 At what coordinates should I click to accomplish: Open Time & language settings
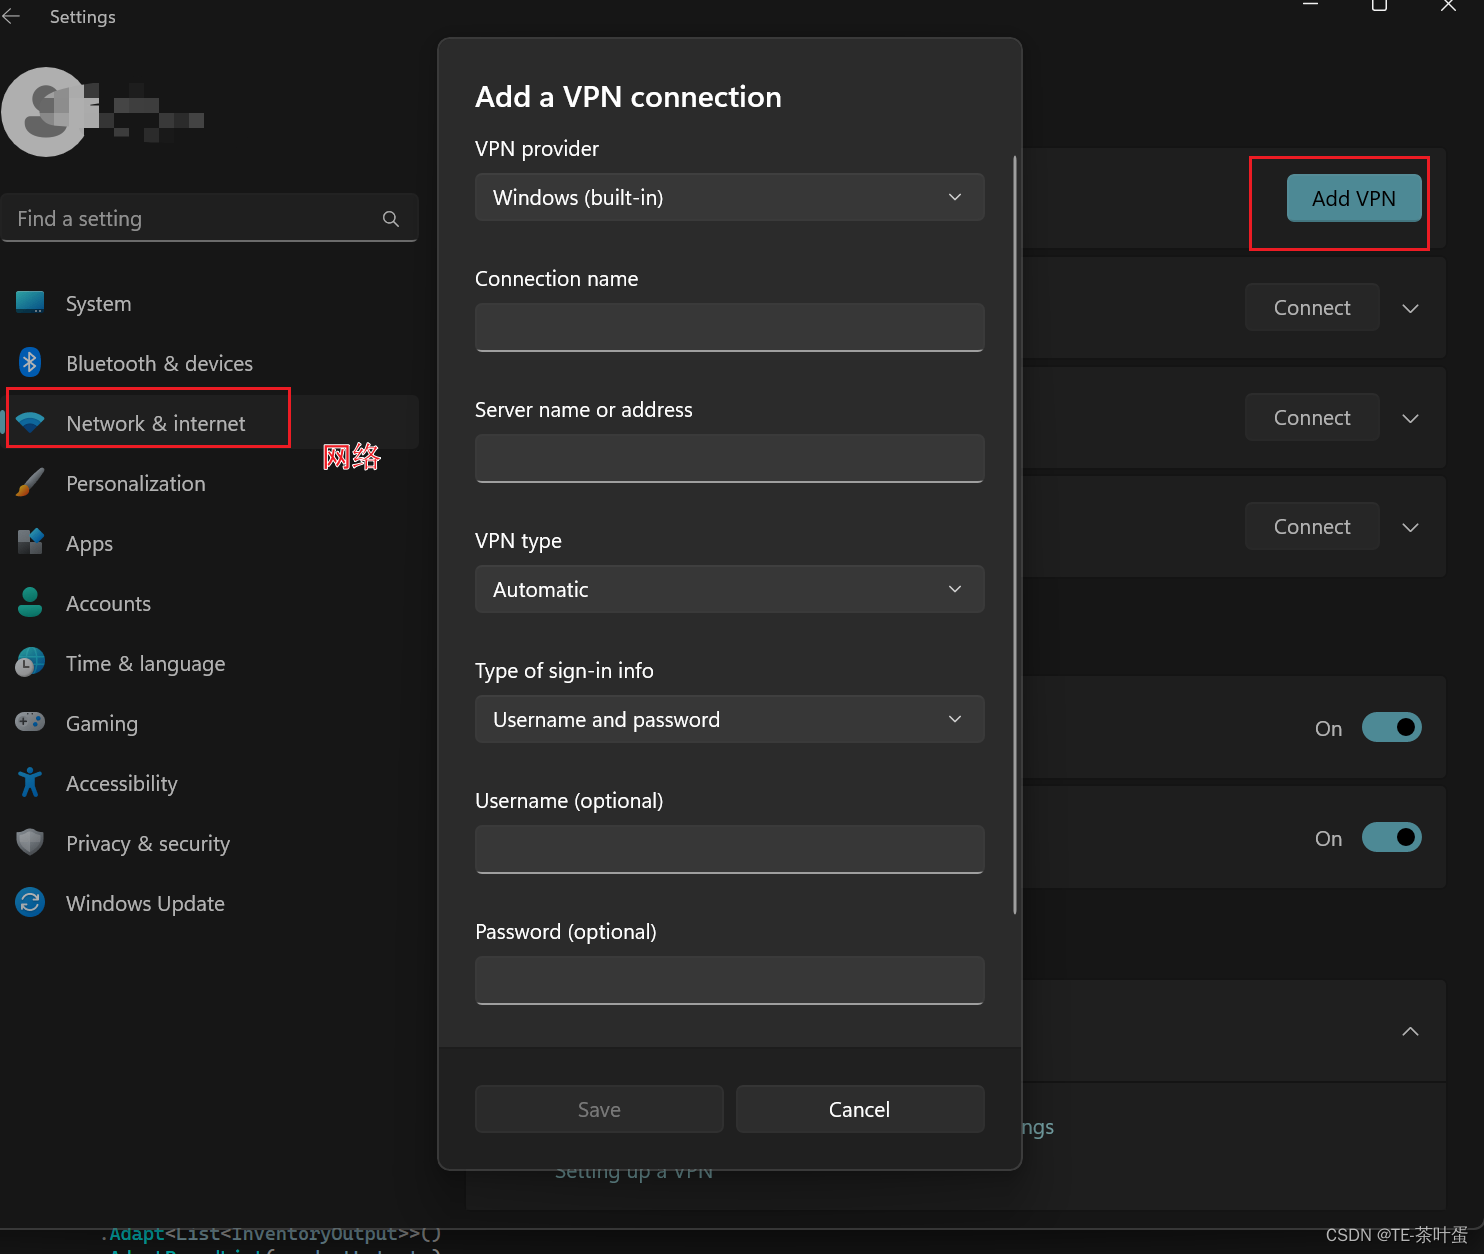(210, 664)
